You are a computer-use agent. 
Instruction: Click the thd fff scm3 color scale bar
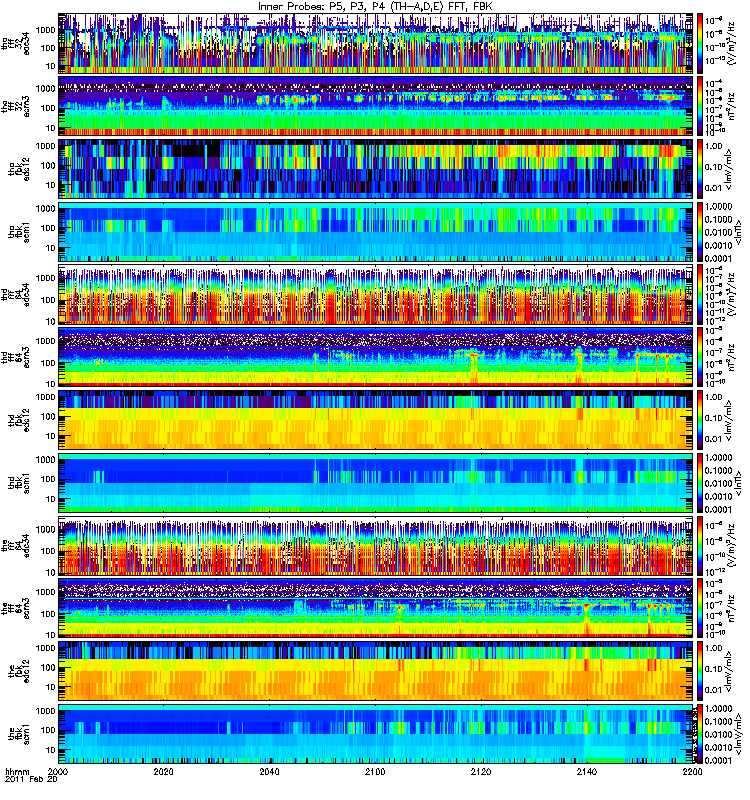pyautogui.click(x=700, y=357)
